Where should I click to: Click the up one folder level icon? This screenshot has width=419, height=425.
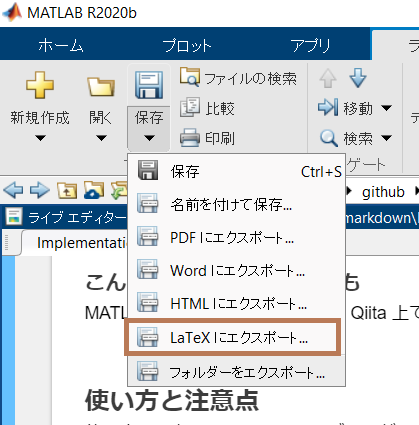[67, 191]
